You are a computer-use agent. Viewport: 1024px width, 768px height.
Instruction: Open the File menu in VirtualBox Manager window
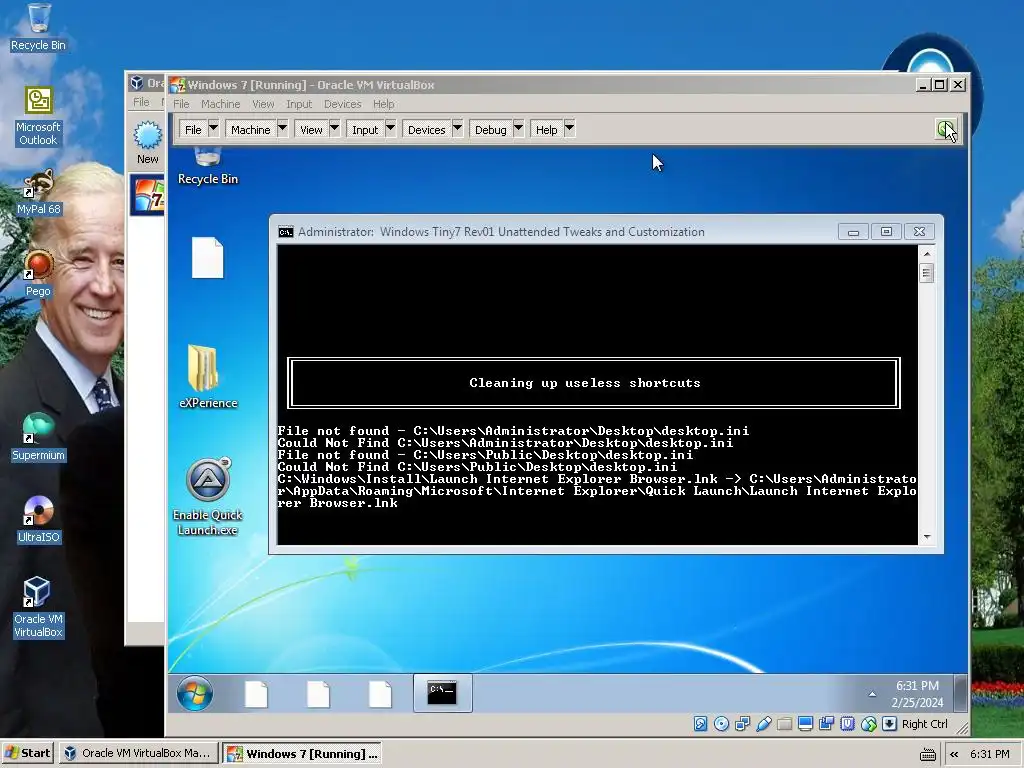pos(141,102)
